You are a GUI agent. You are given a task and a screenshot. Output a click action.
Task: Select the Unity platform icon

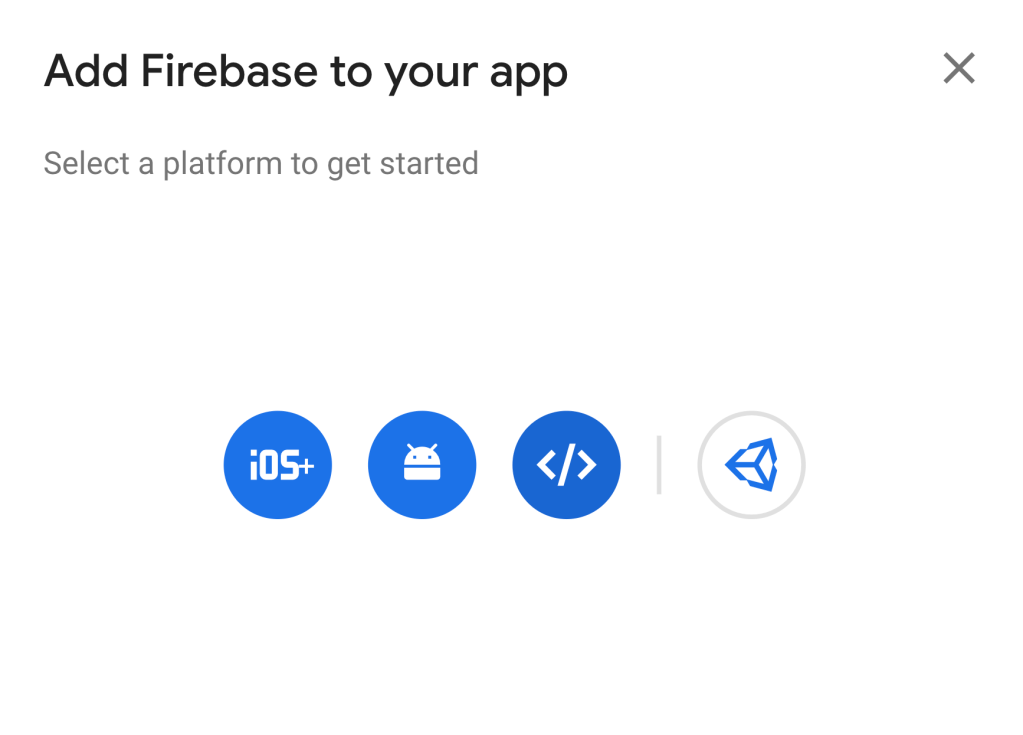[751, 465]
